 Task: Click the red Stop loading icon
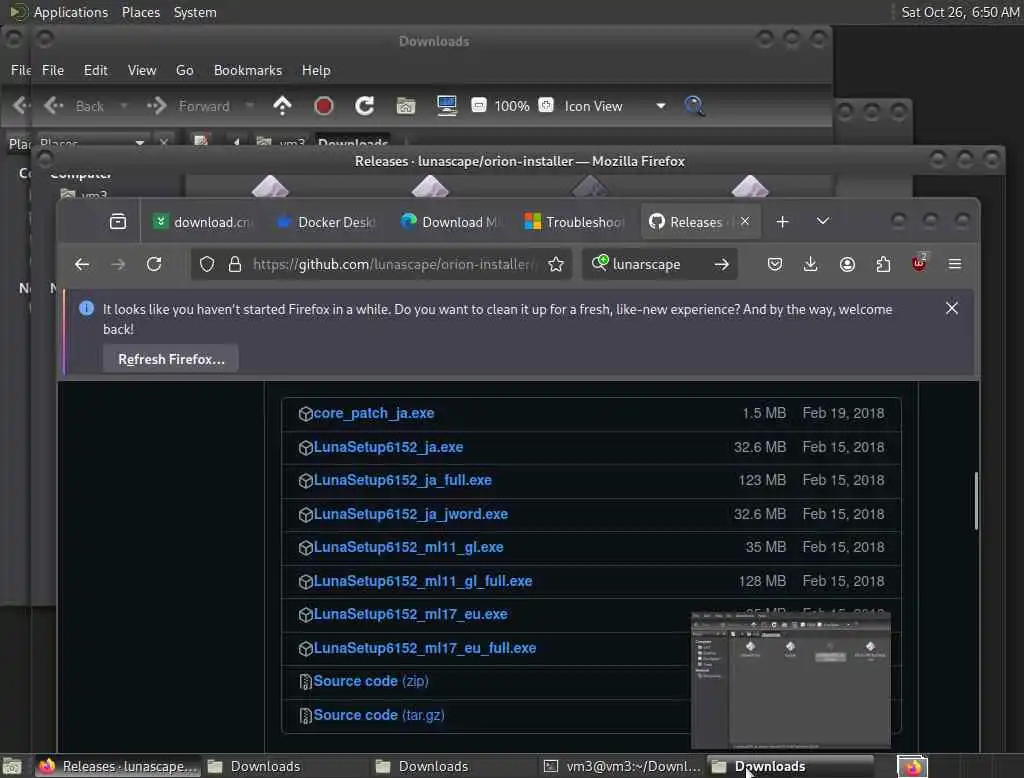(x=323, y=106)
